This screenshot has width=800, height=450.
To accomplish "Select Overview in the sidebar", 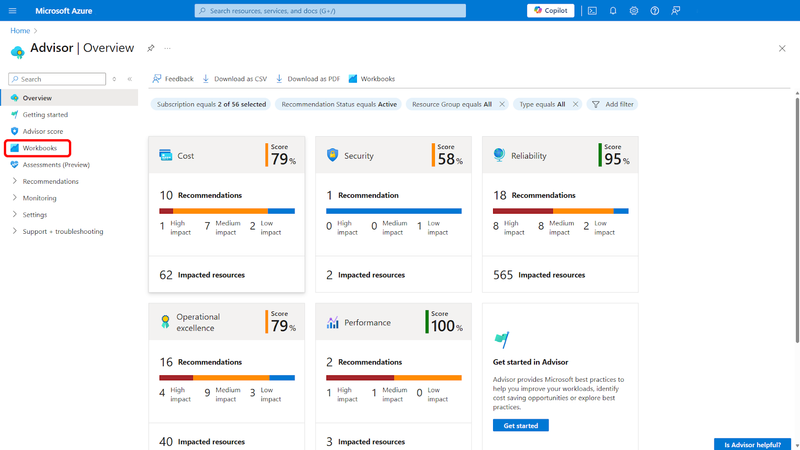I will tap(69, 97).
